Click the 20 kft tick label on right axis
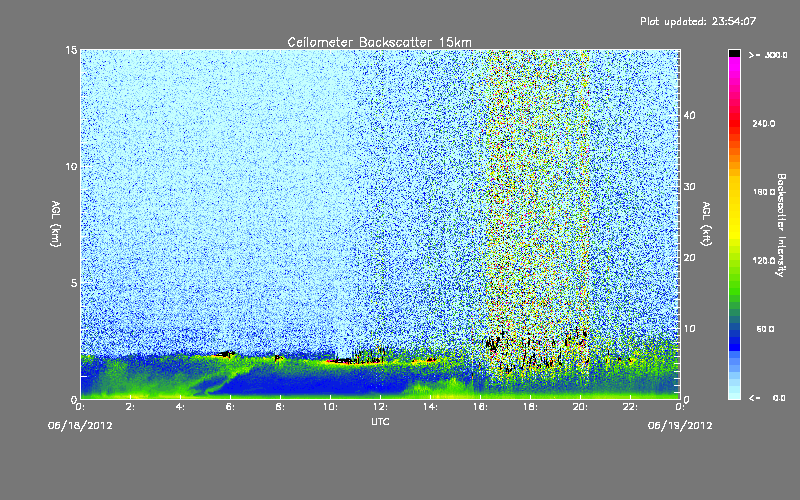Image resolution: width=800 pixels, height=500 pixels. [x=690, y=258]
